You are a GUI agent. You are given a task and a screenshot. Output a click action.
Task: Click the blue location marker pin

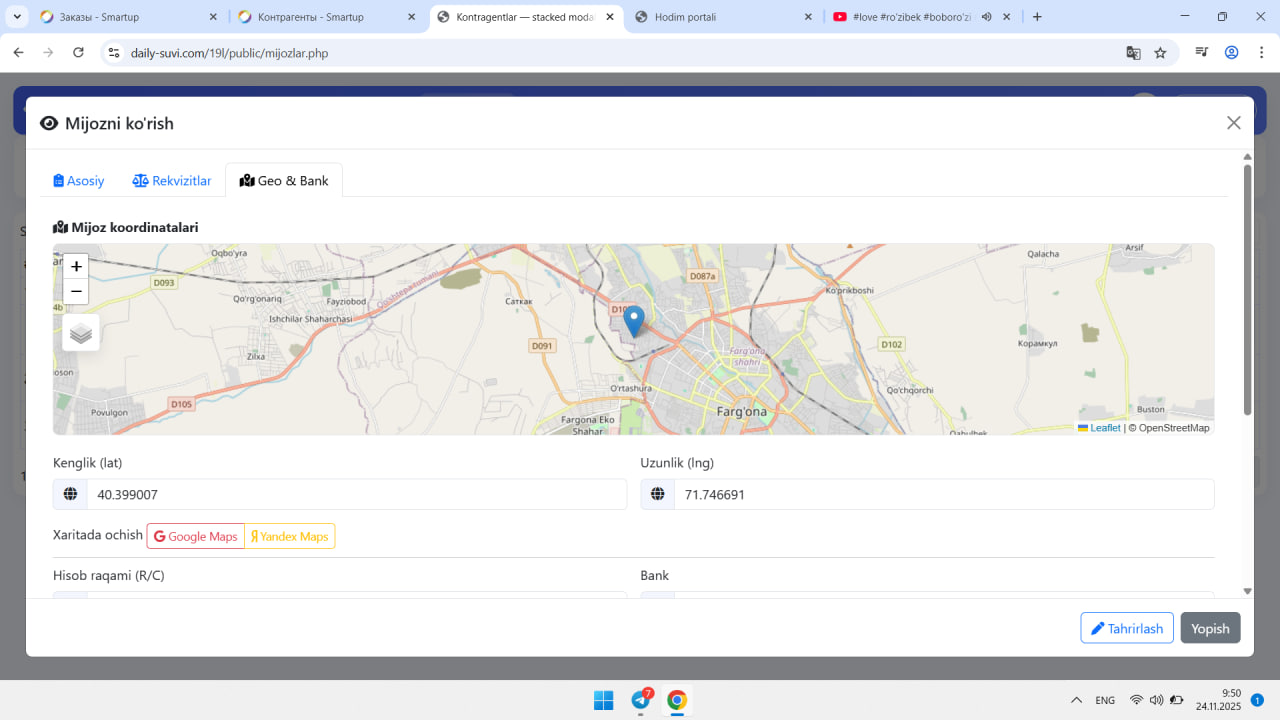[633, 320]
